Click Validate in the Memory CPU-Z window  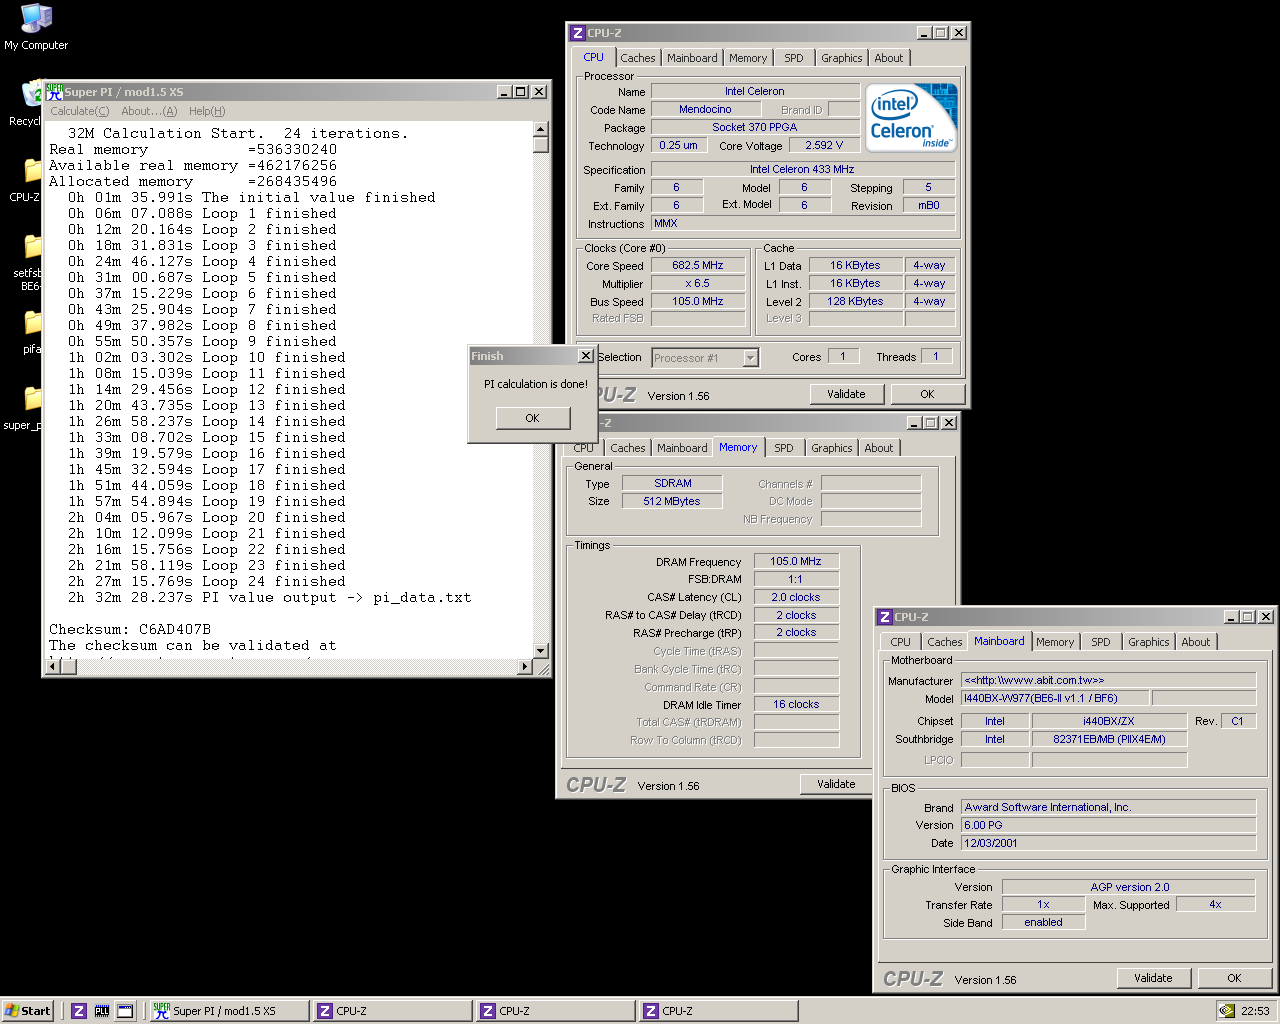point(836,784)
